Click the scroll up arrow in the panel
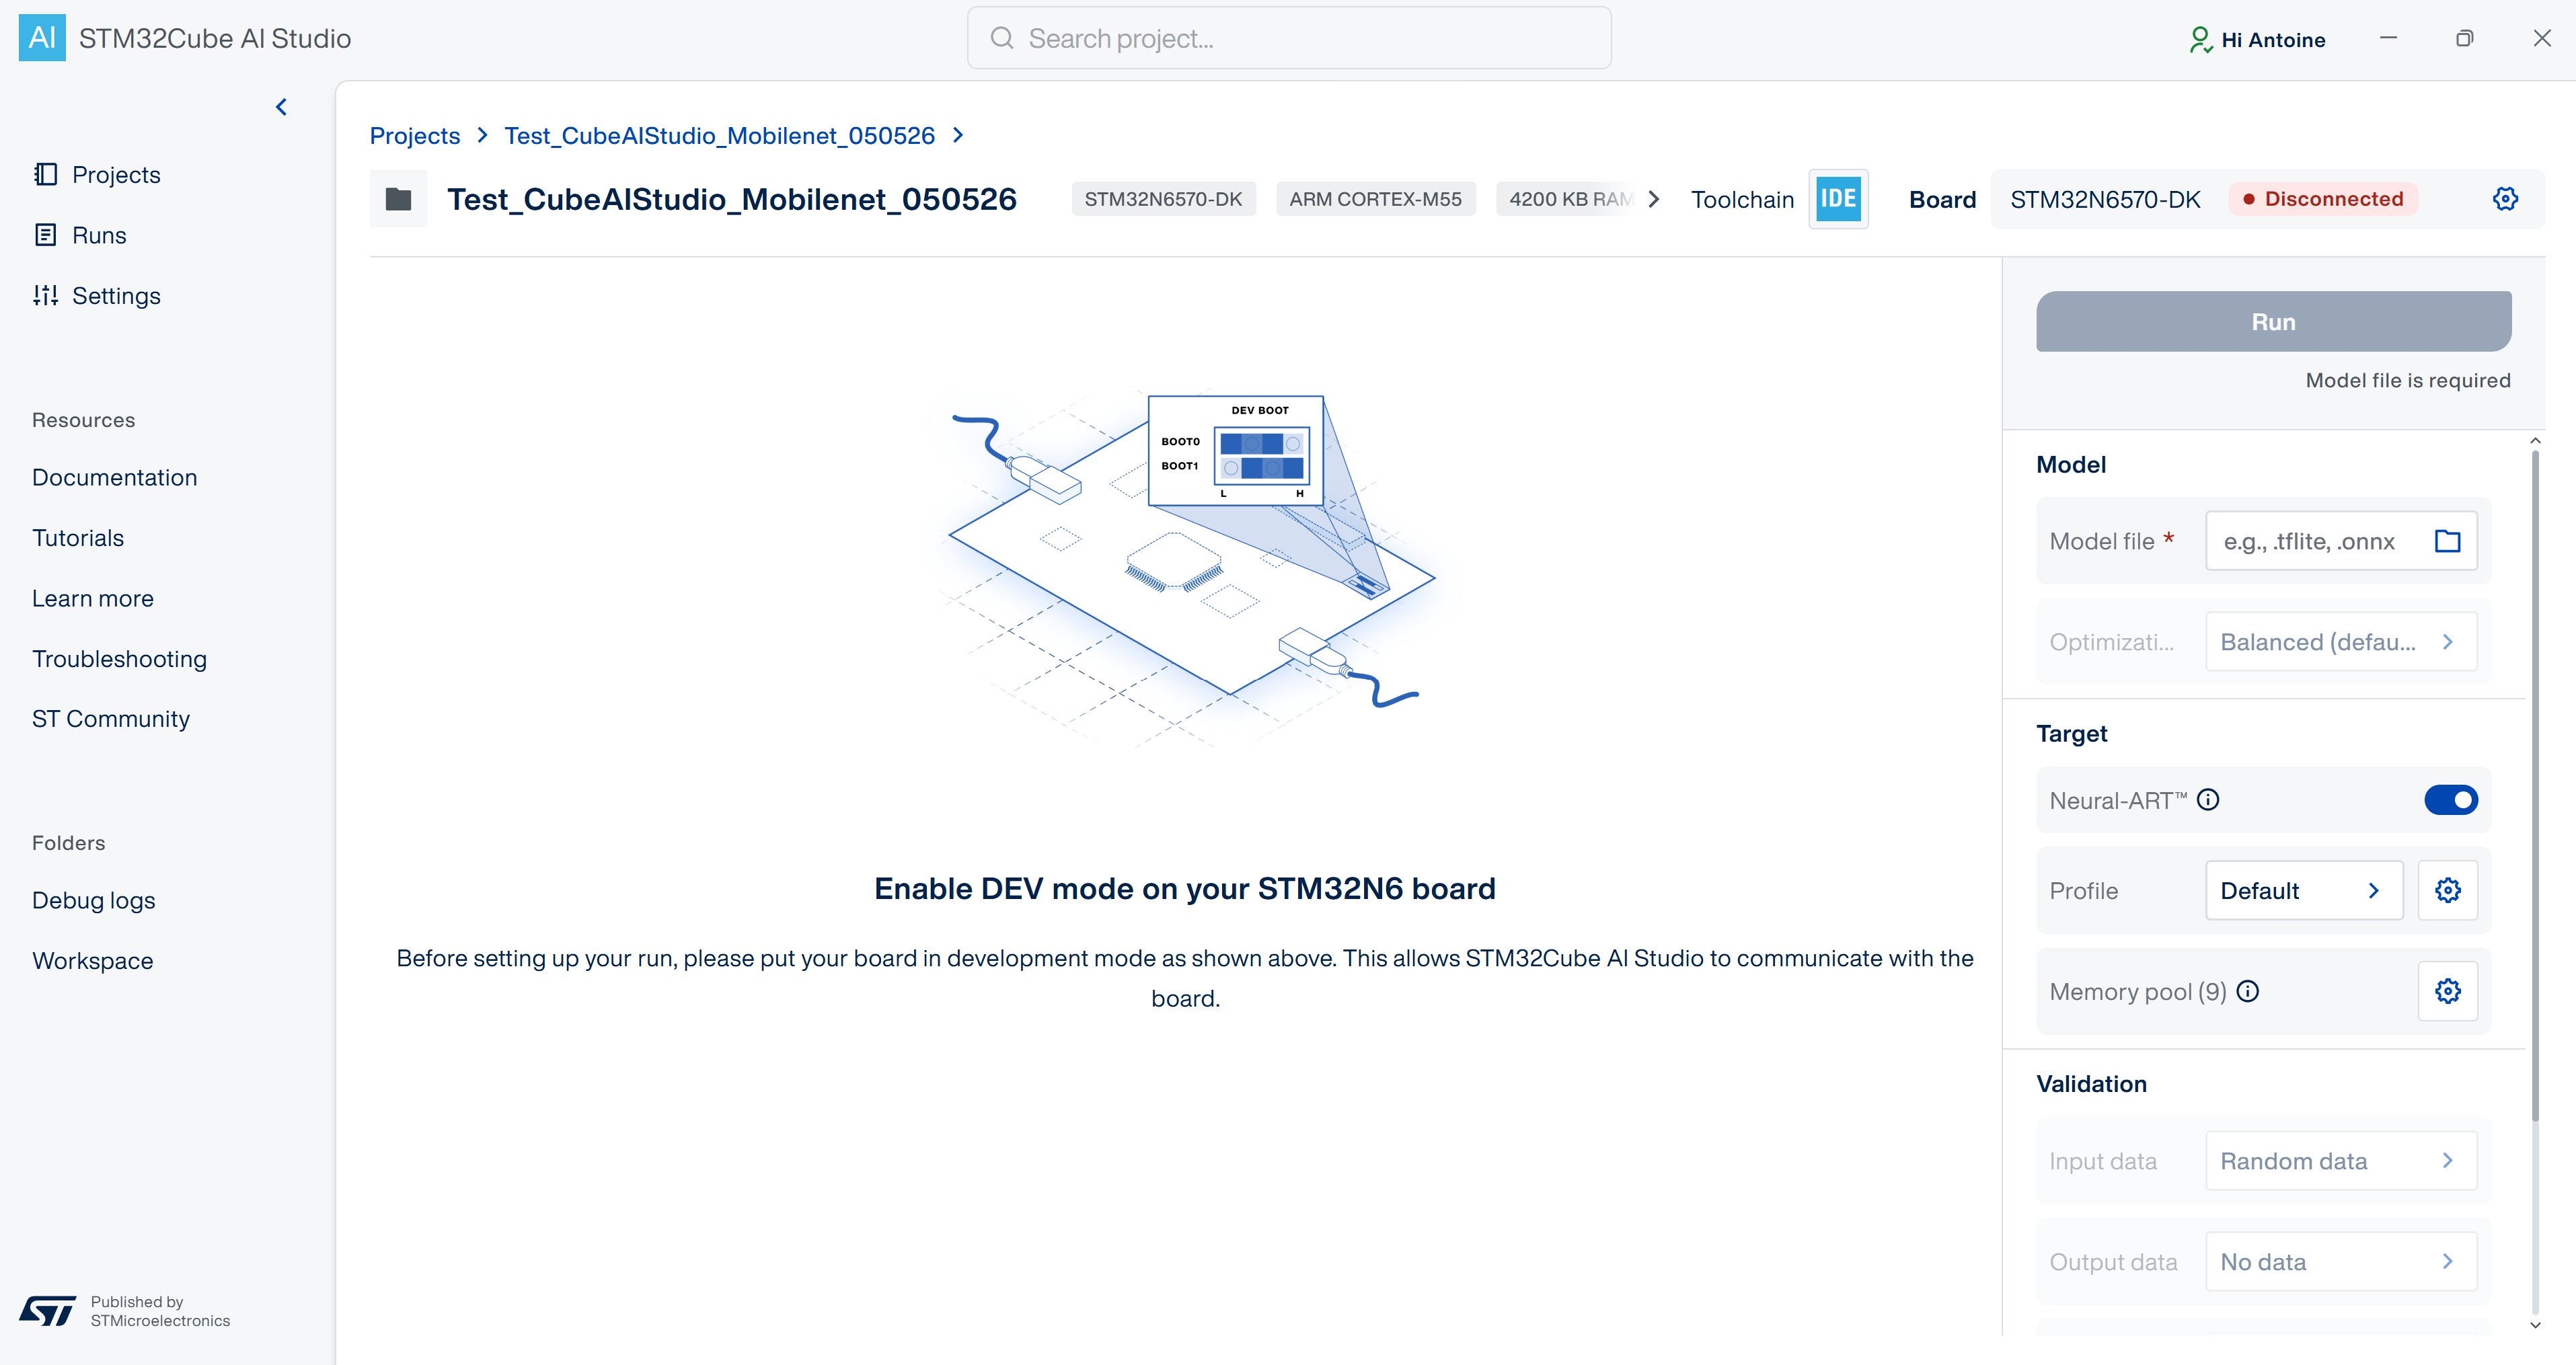The image size is (2576, 1365). [x=2535, y=441]
